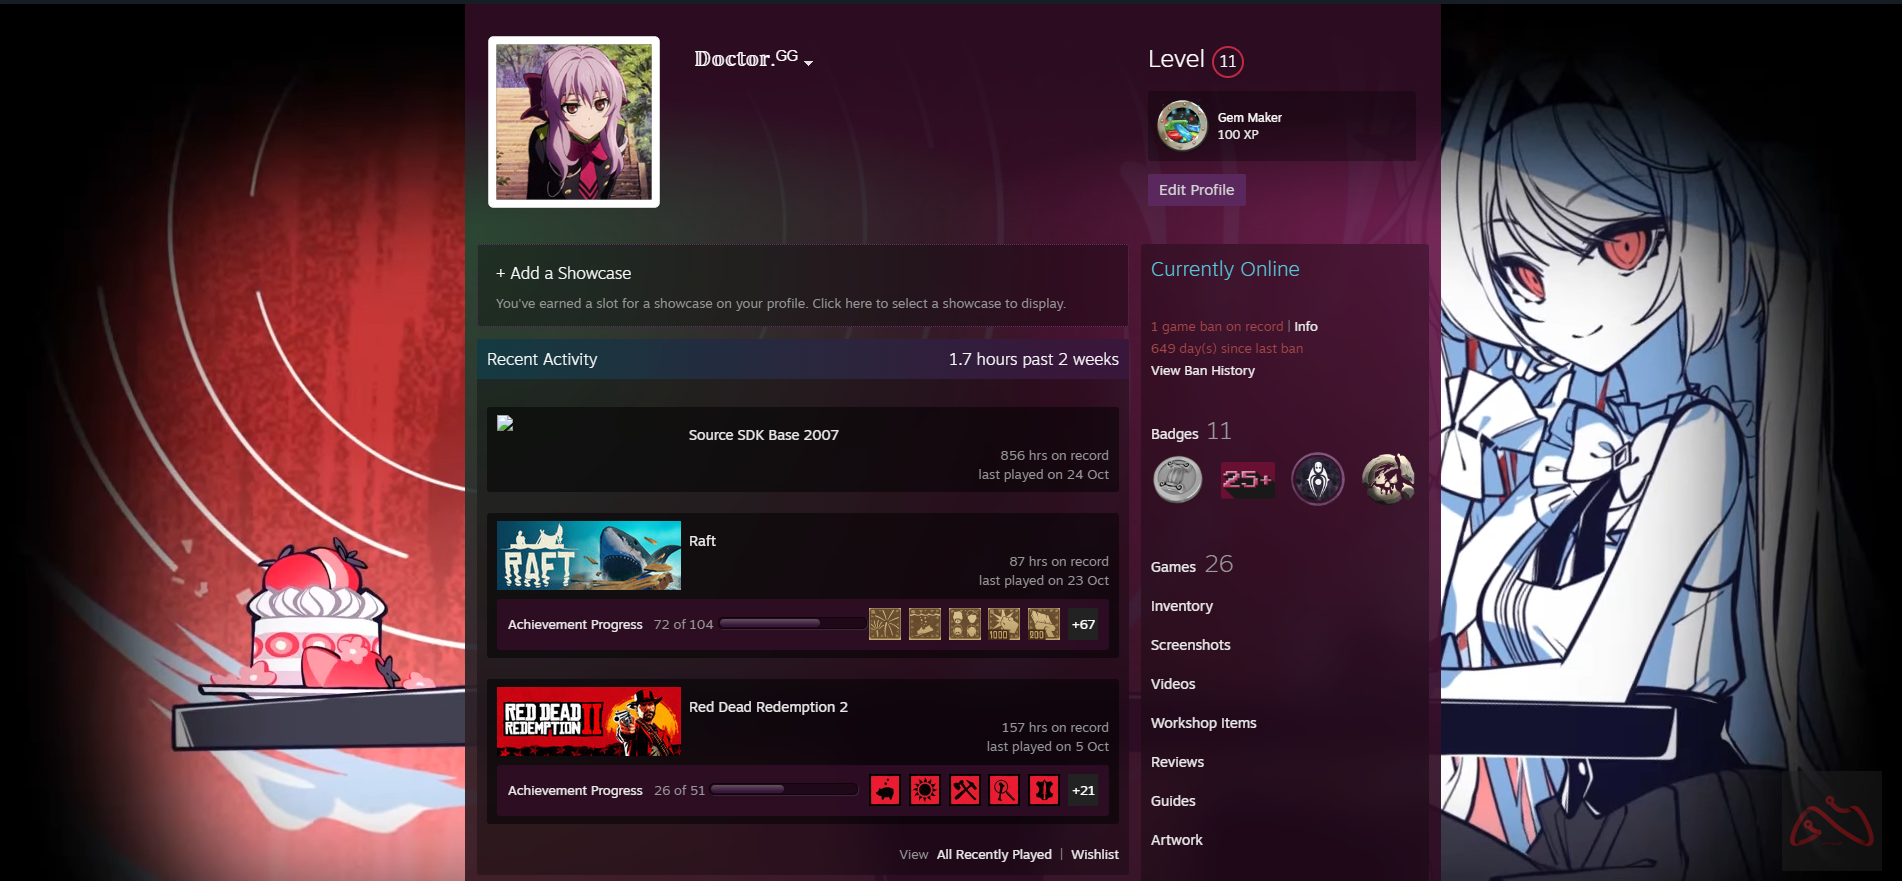Open the Inventory section

click(x=1181, y=606)
